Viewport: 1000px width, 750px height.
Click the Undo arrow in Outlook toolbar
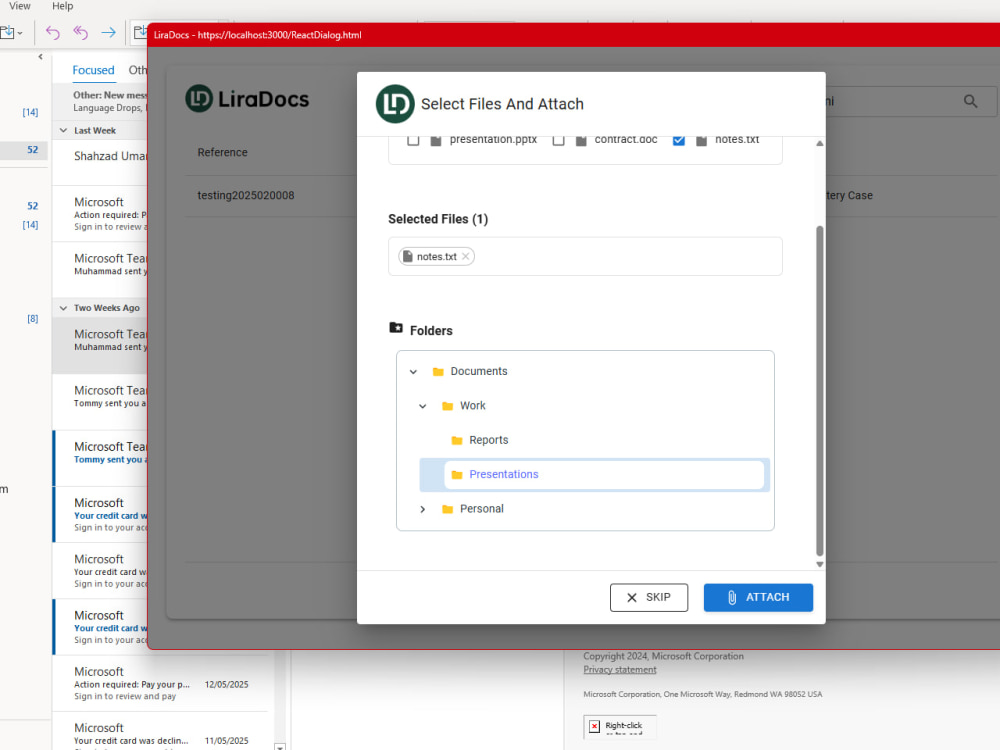coord(53,33)
